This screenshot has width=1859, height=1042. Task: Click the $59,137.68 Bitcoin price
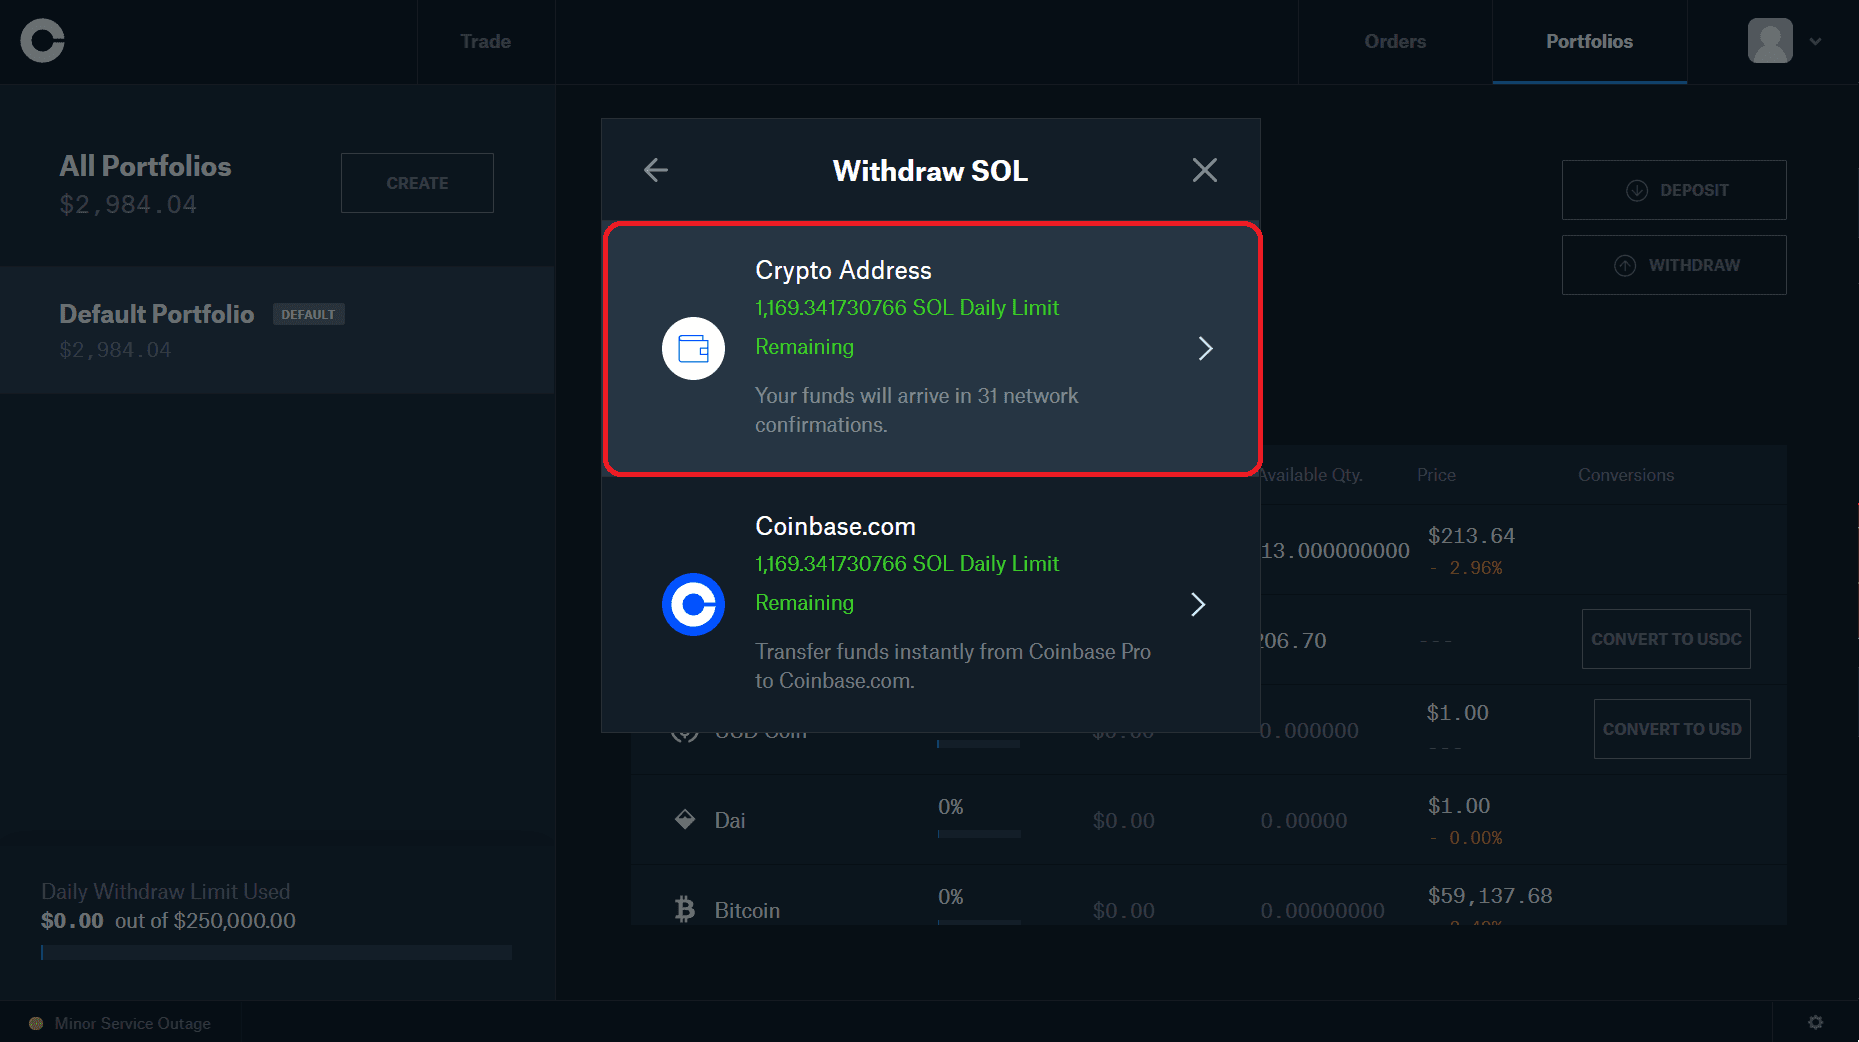[1490, 896]
